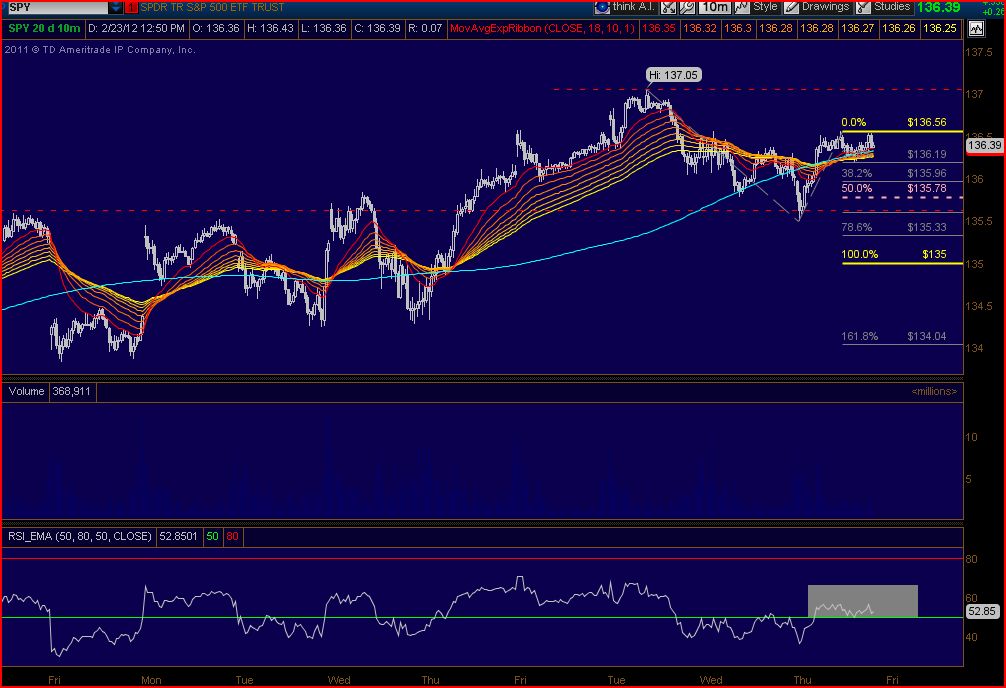Click the ribbon value 136.32
Viewport: 1006px width, 688px height.
(700, 28)
